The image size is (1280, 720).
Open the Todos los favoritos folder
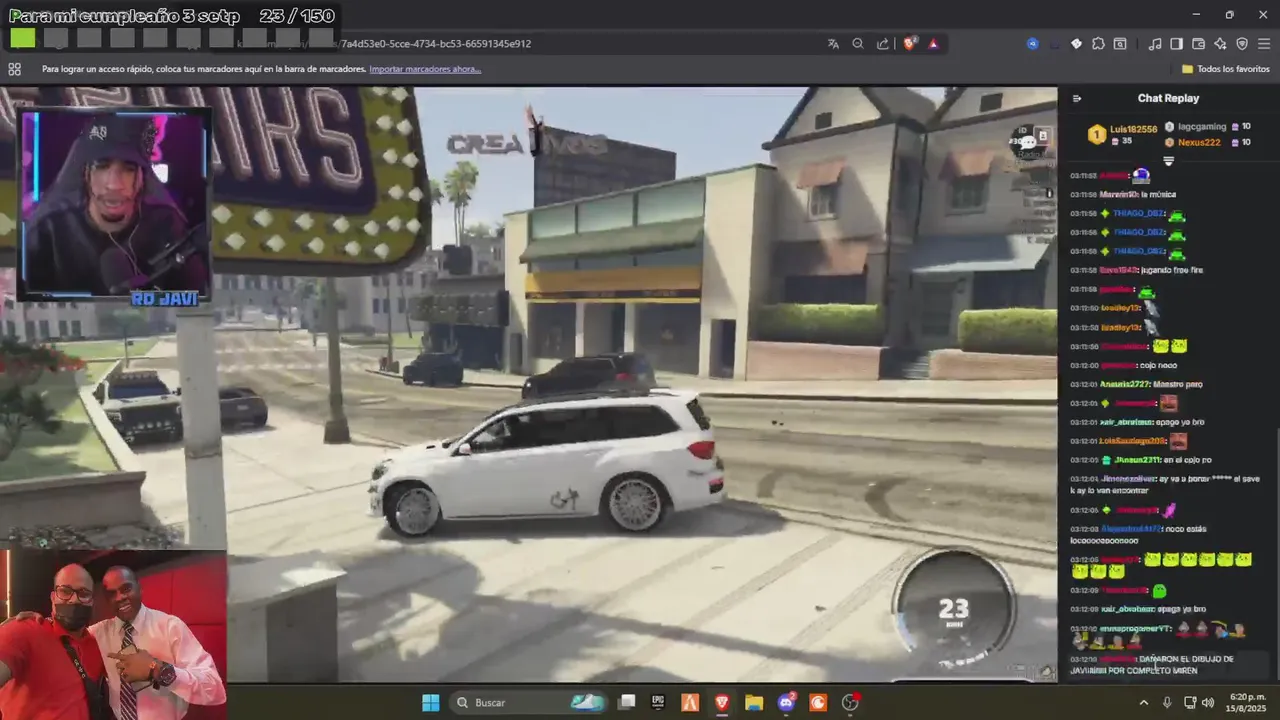[x=1226, y=69]
